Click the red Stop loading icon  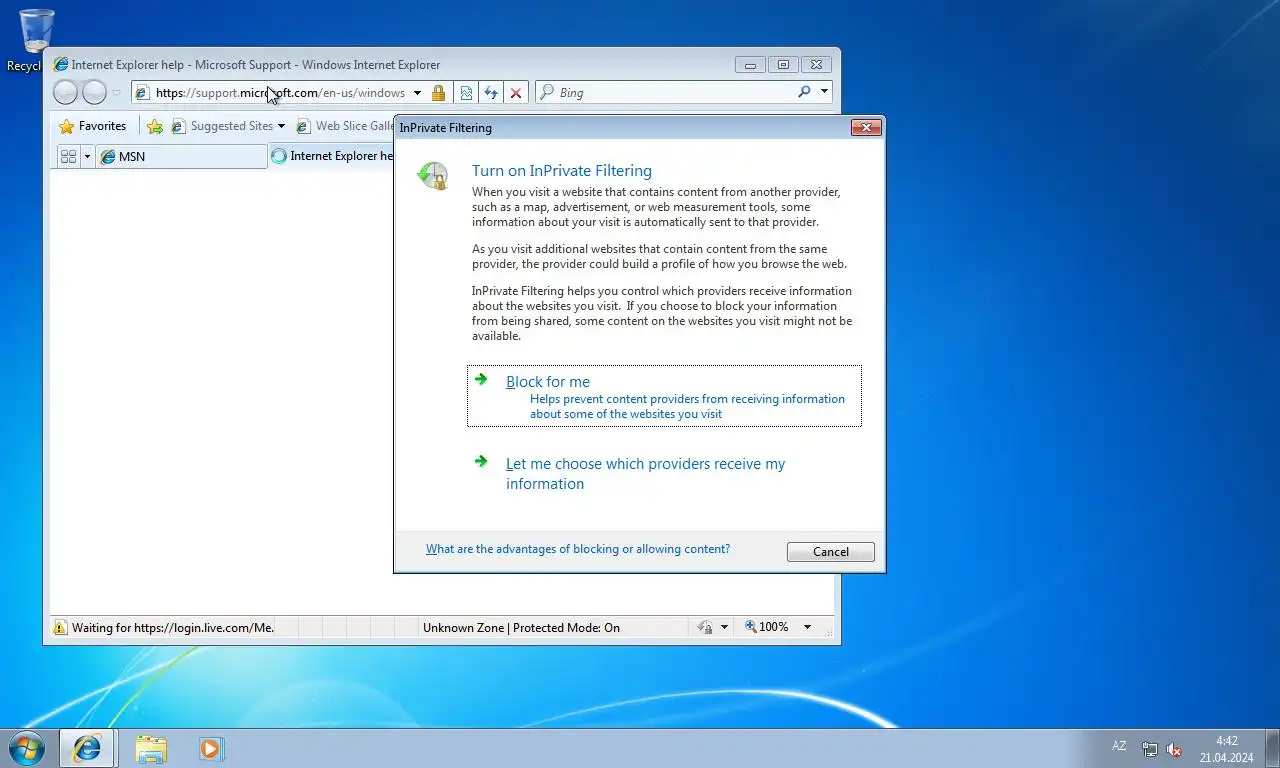coord(516,93)
